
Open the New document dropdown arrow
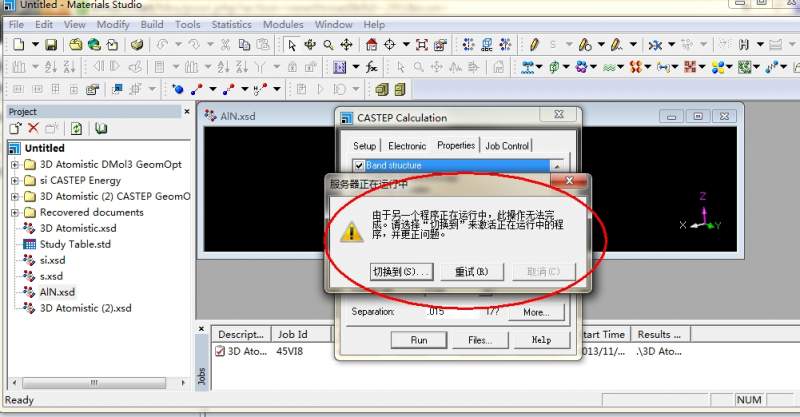pyautogui.click(x=35, y=45)
